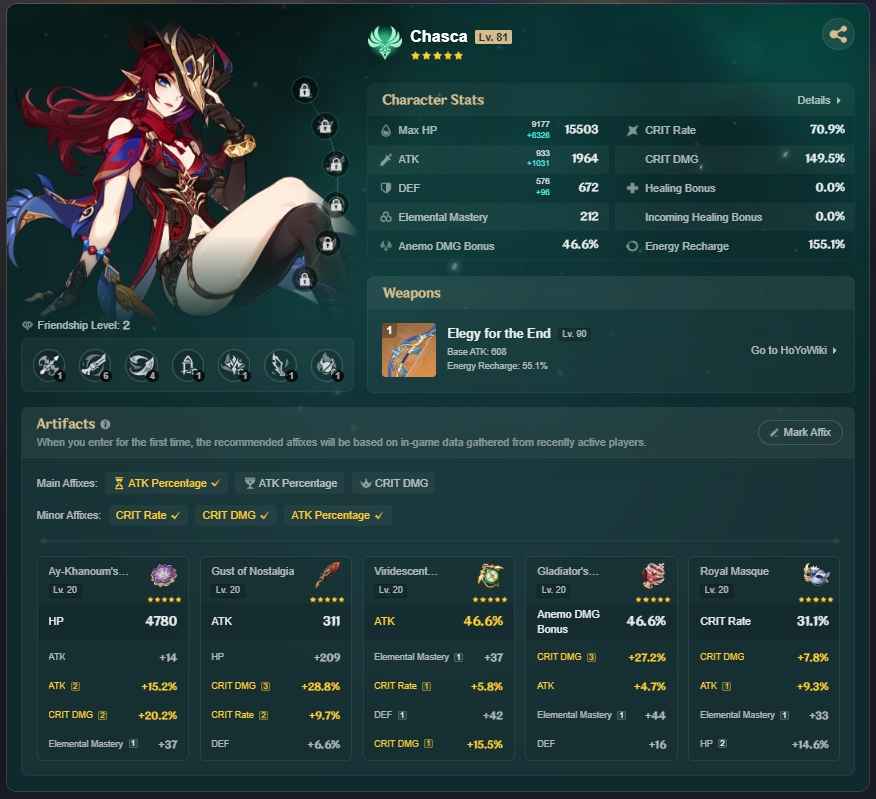Click the Elegy for the End weapon icon
Image resolution: width=876 pixels, height=799 pixels.
[x=408, y=350]
